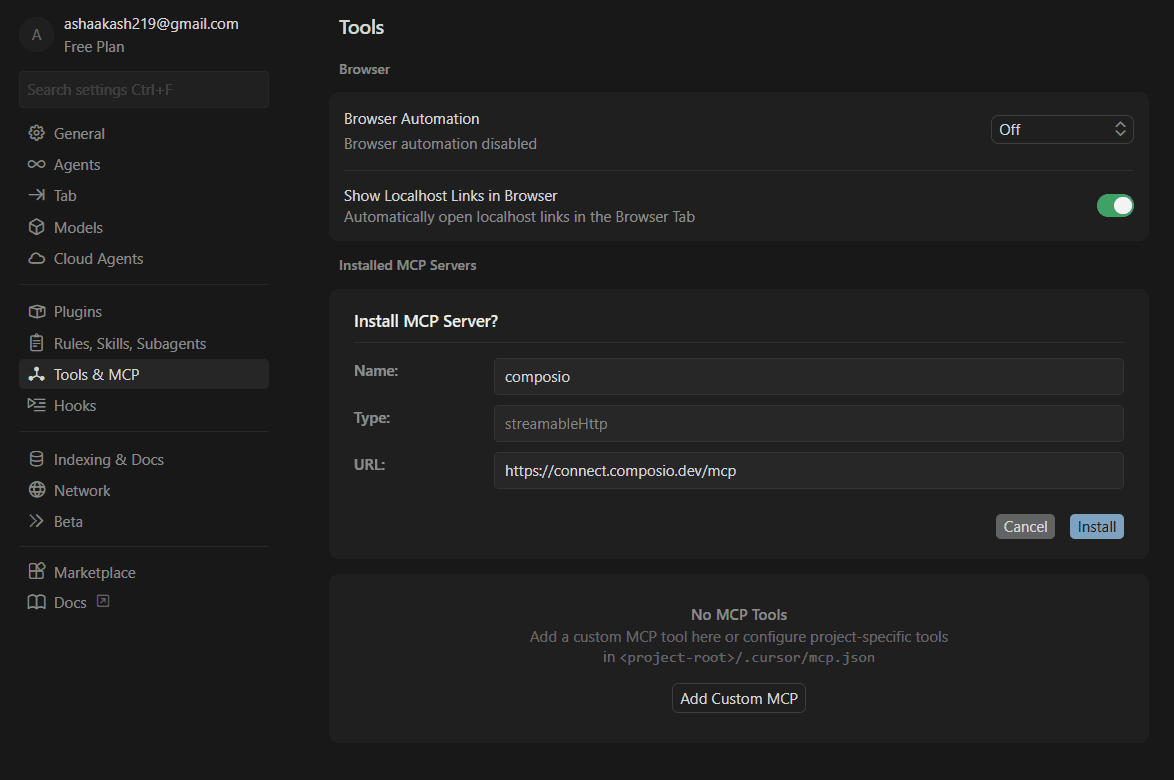Open the Browser Automation Off dropdown

tap(1062, 130)
